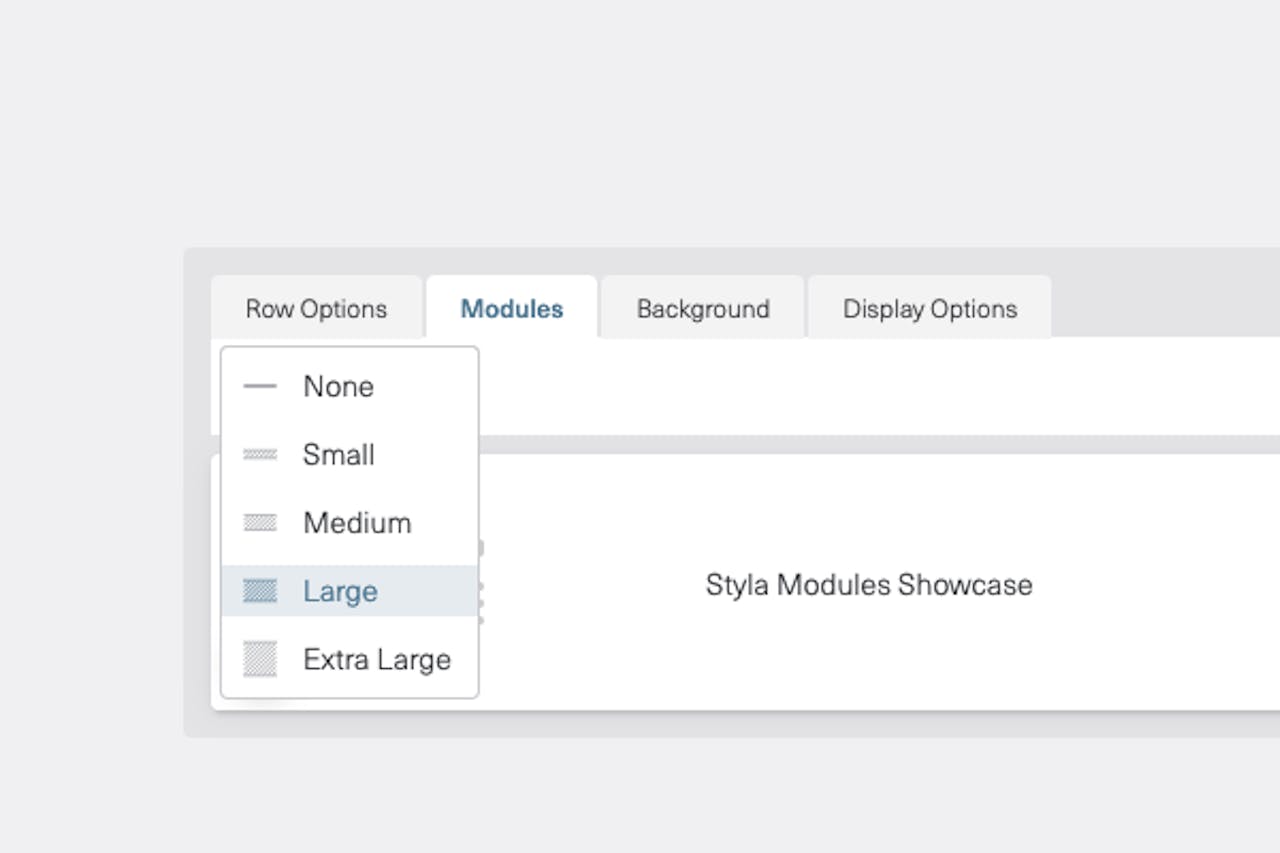Switch to the Modules tab
Screen dimensions: 1280x853
point(512,309)
